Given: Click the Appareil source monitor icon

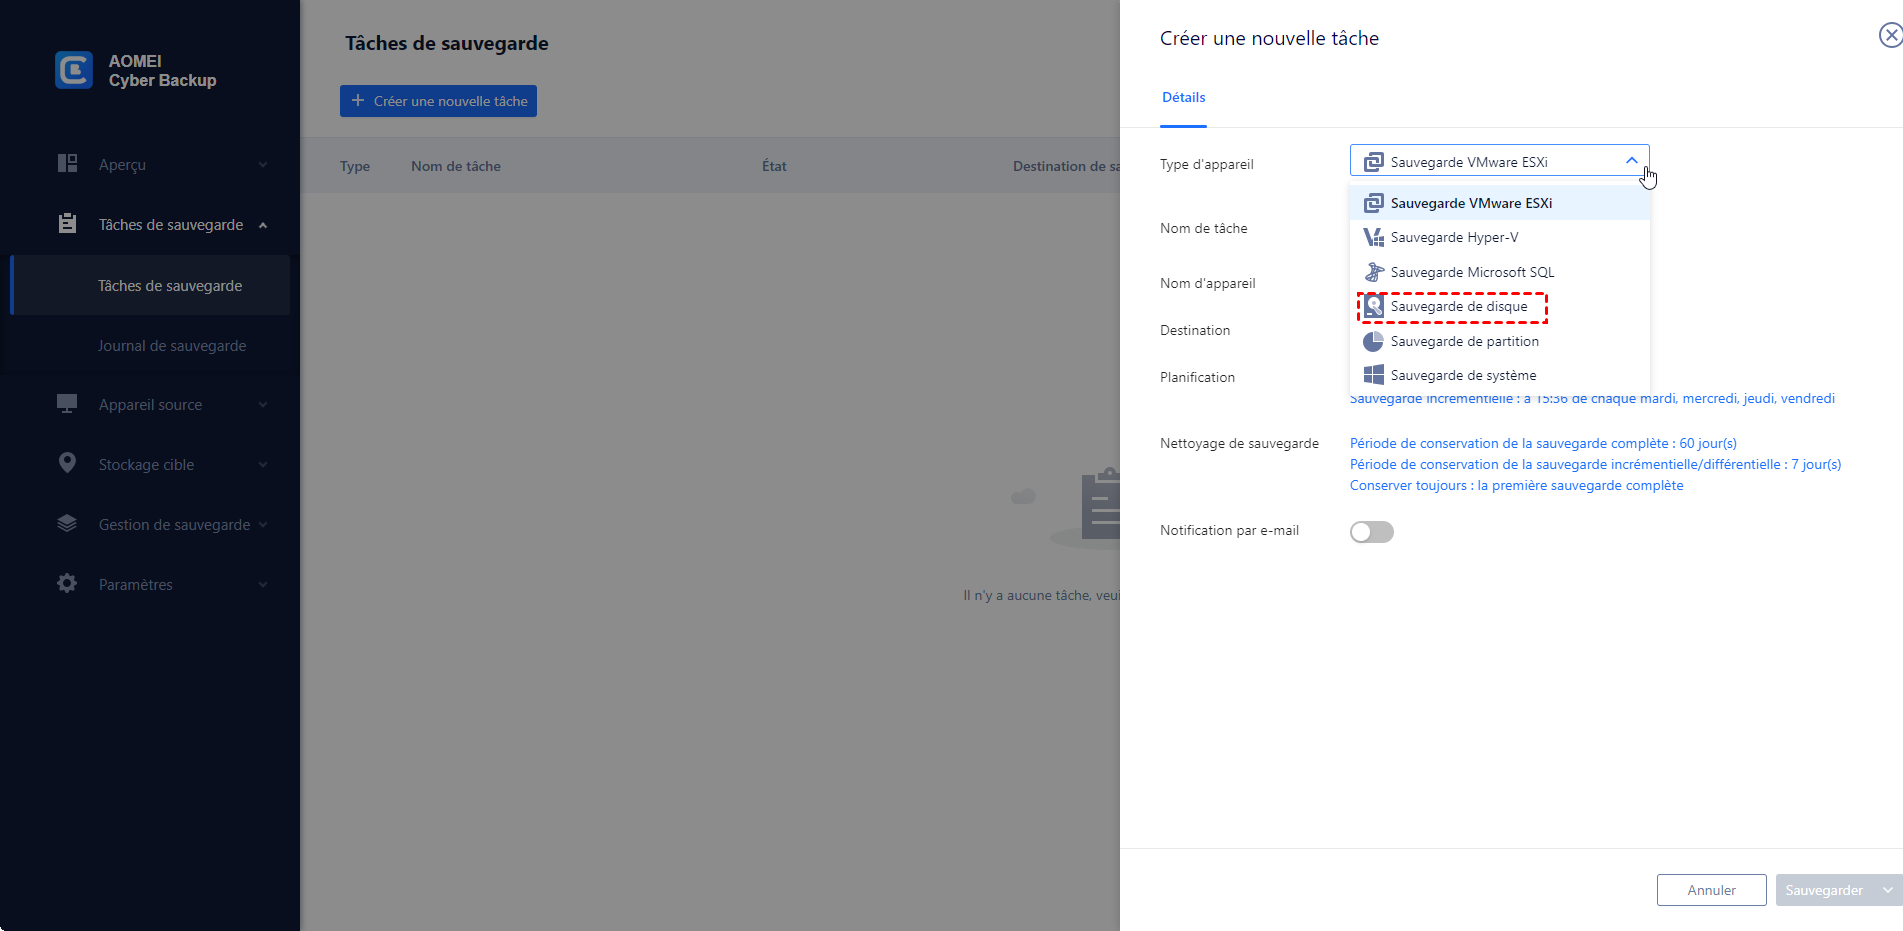Looking at the screenshot, I should click(67, 404).
